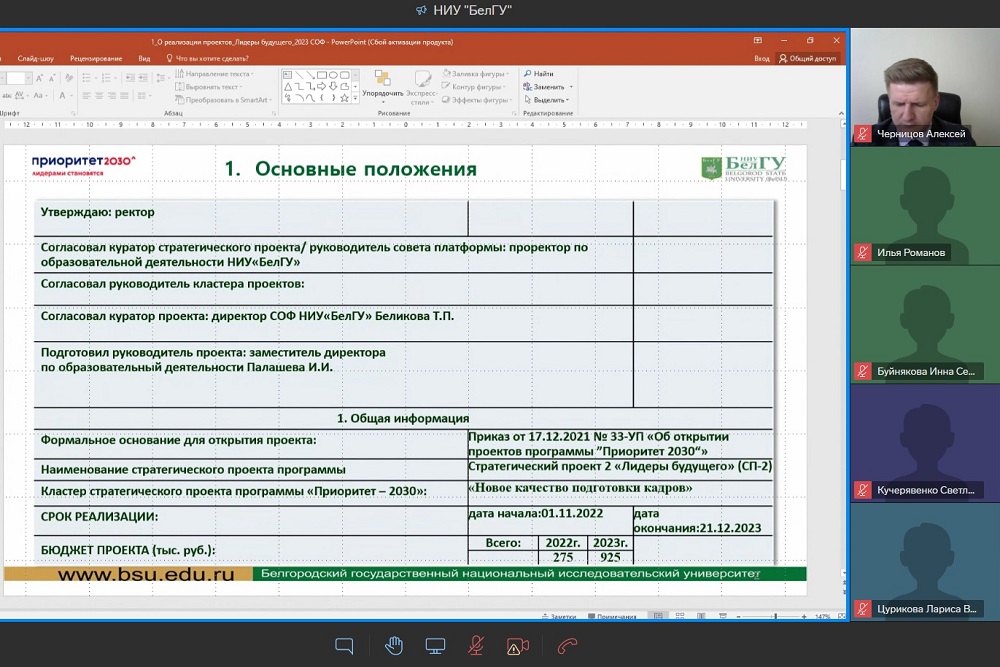1000x667 pixels.
Task: Open the chat icon in conference toolbar
Action: (344, 647)
